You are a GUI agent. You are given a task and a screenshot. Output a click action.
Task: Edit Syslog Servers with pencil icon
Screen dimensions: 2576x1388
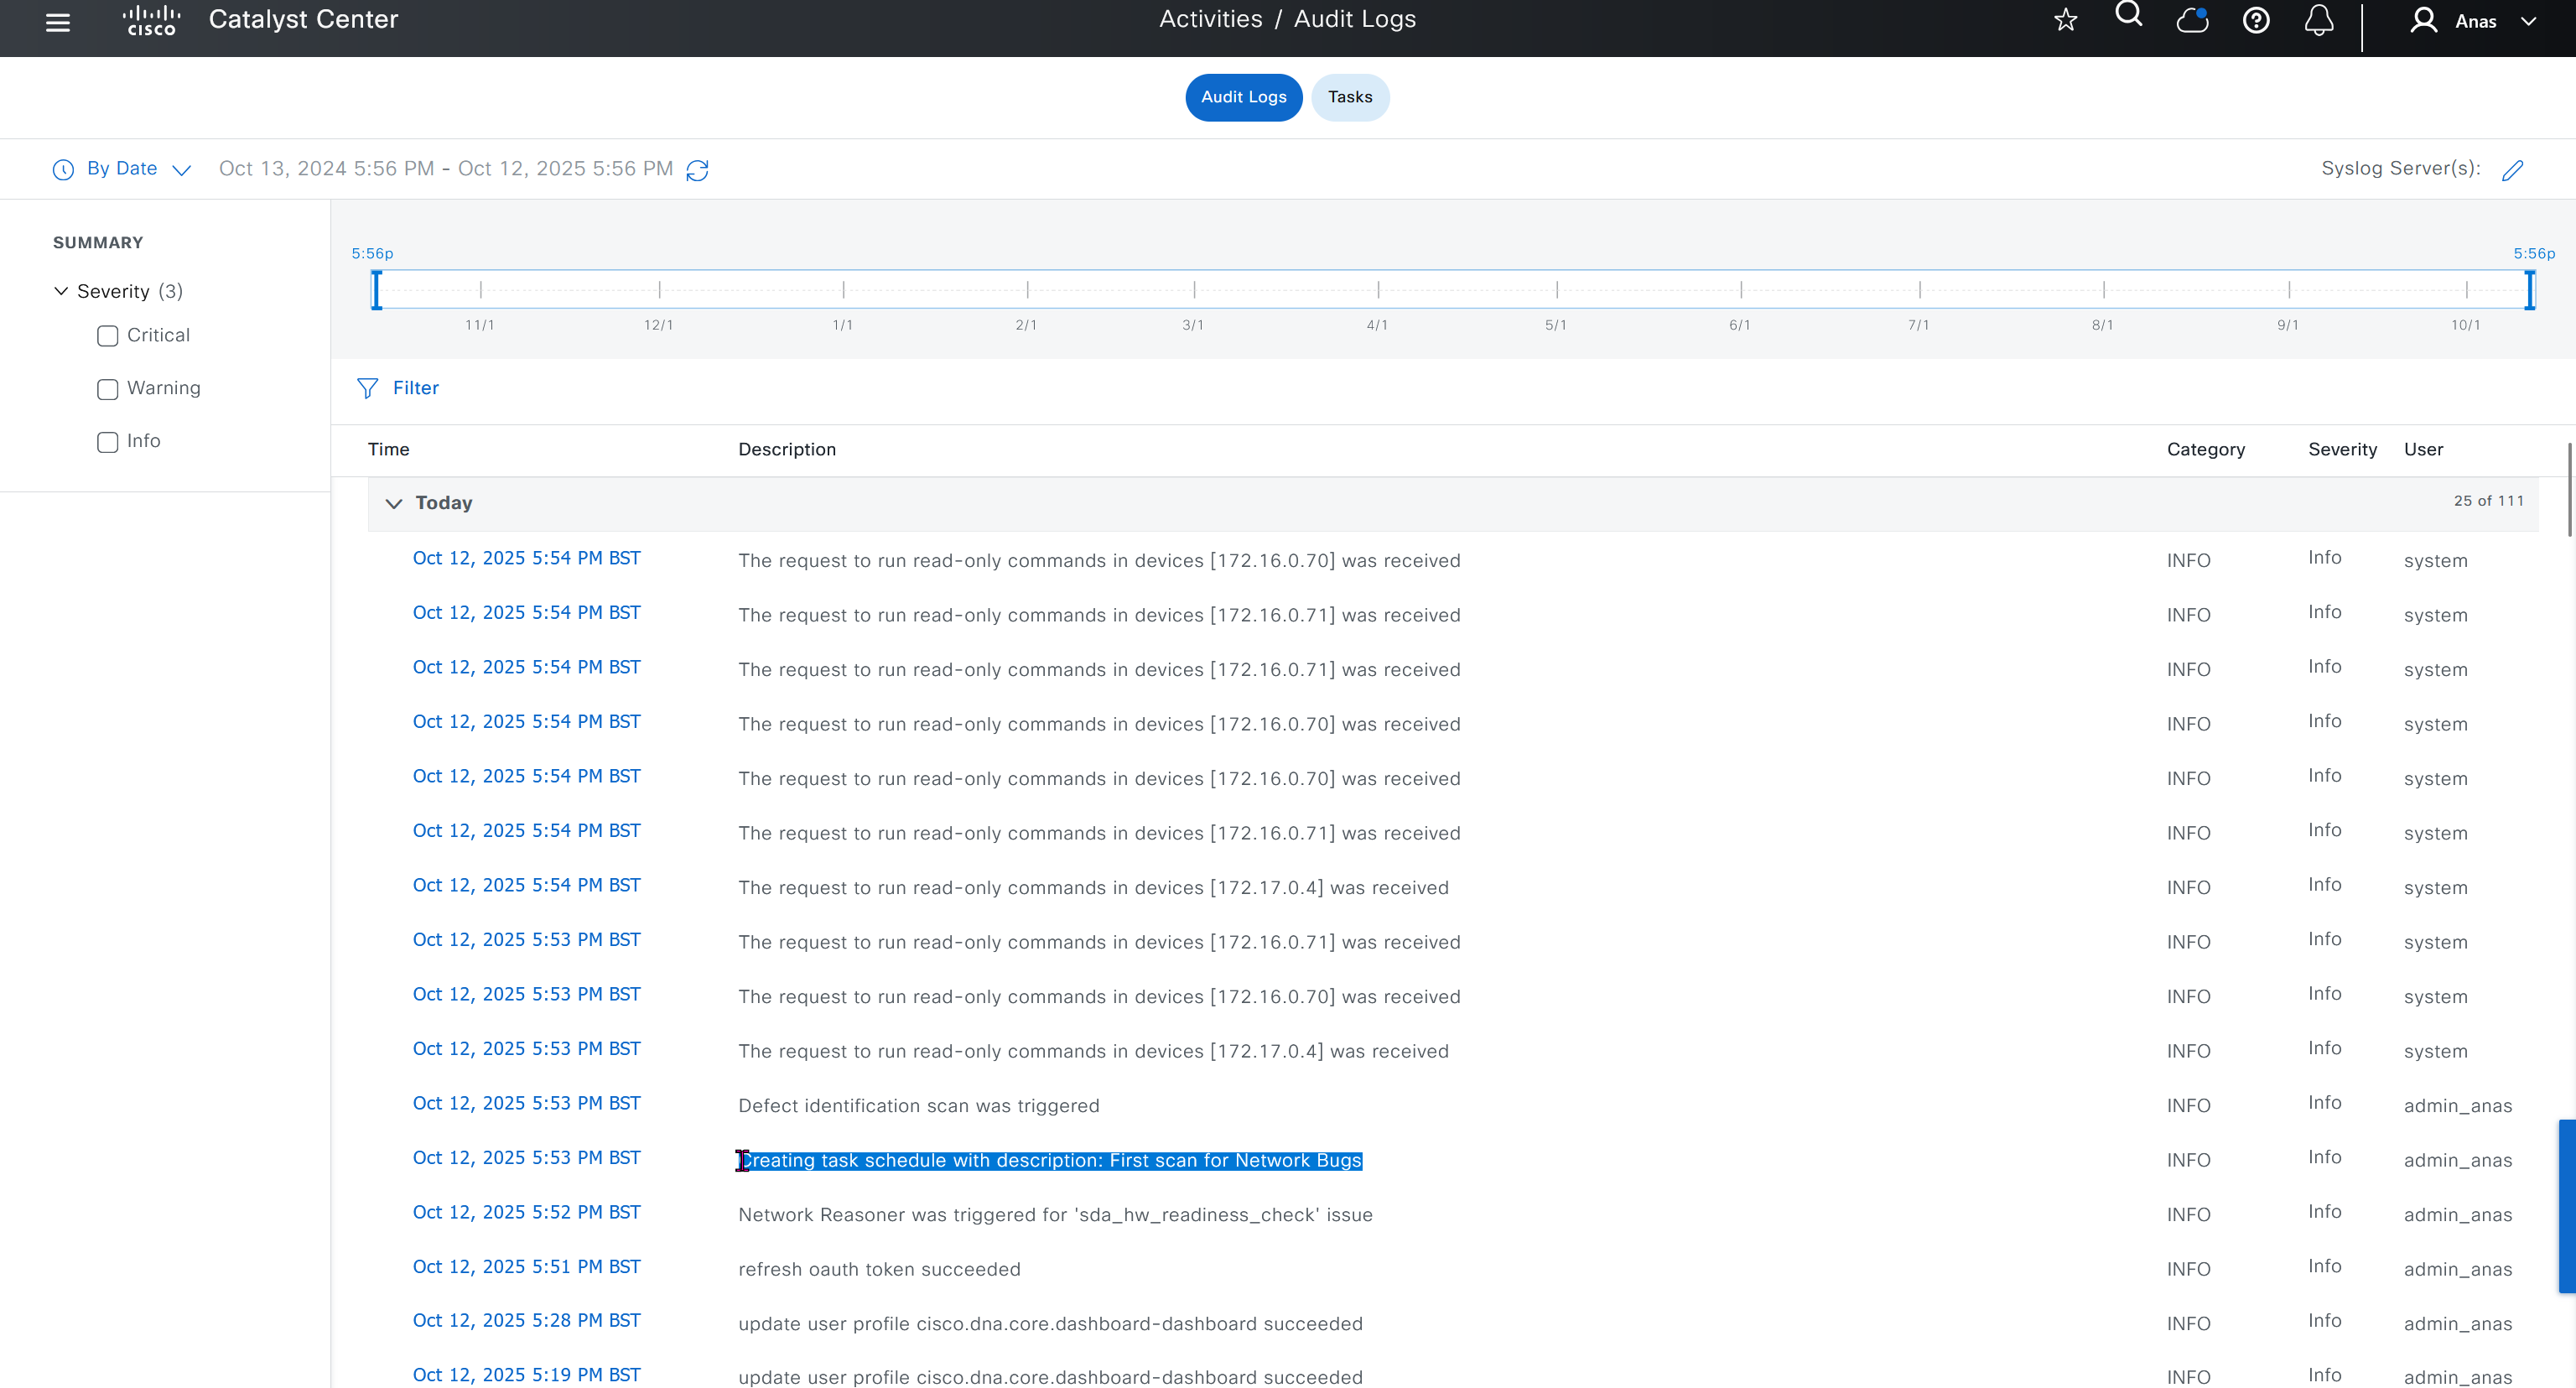click(x=2513, y=170)
